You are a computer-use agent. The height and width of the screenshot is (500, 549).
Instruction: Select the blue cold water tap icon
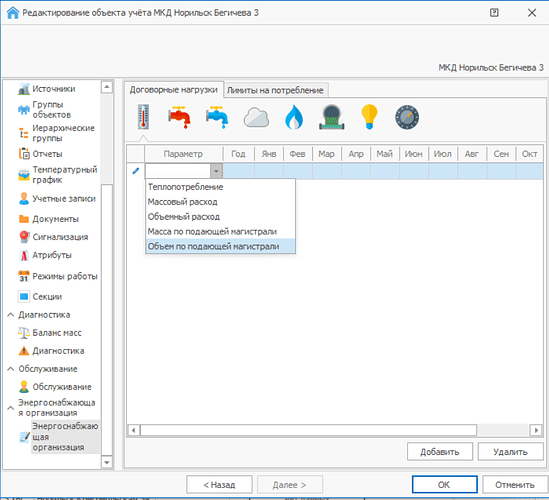click(217, 117)
